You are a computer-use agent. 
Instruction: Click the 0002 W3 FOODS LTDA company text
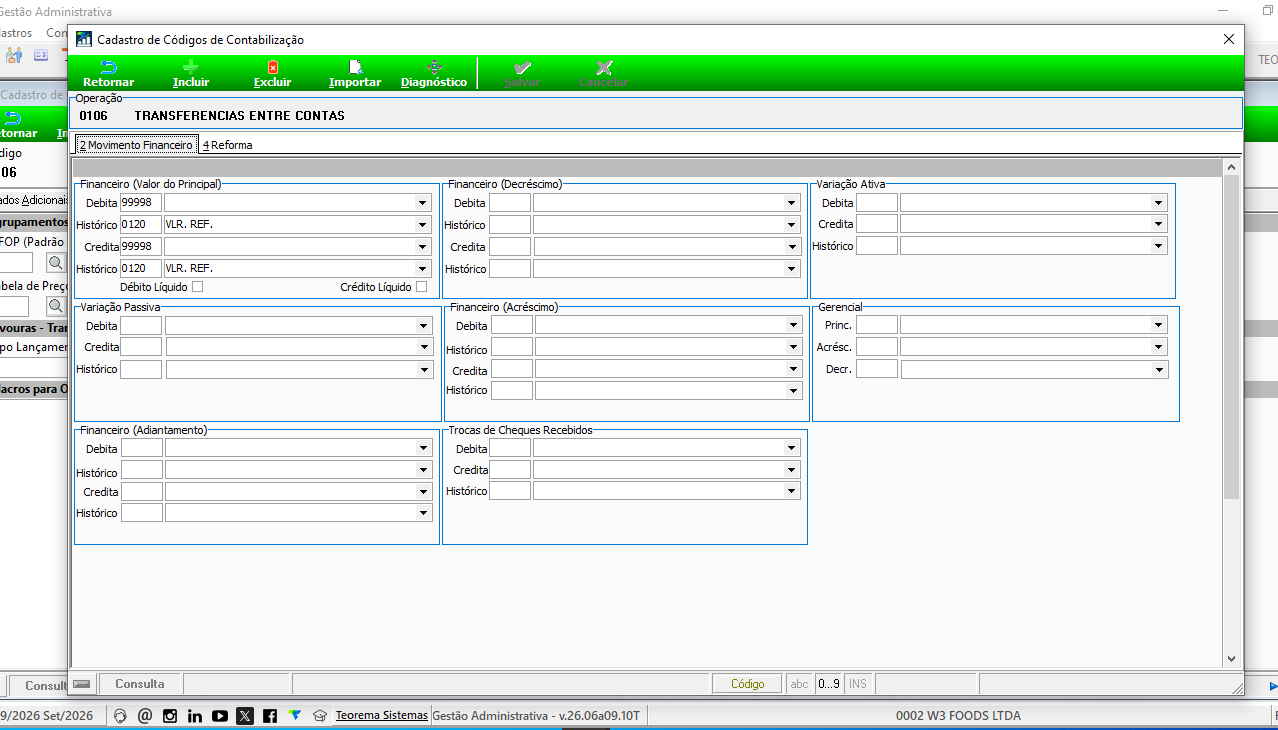coord(958,716)
